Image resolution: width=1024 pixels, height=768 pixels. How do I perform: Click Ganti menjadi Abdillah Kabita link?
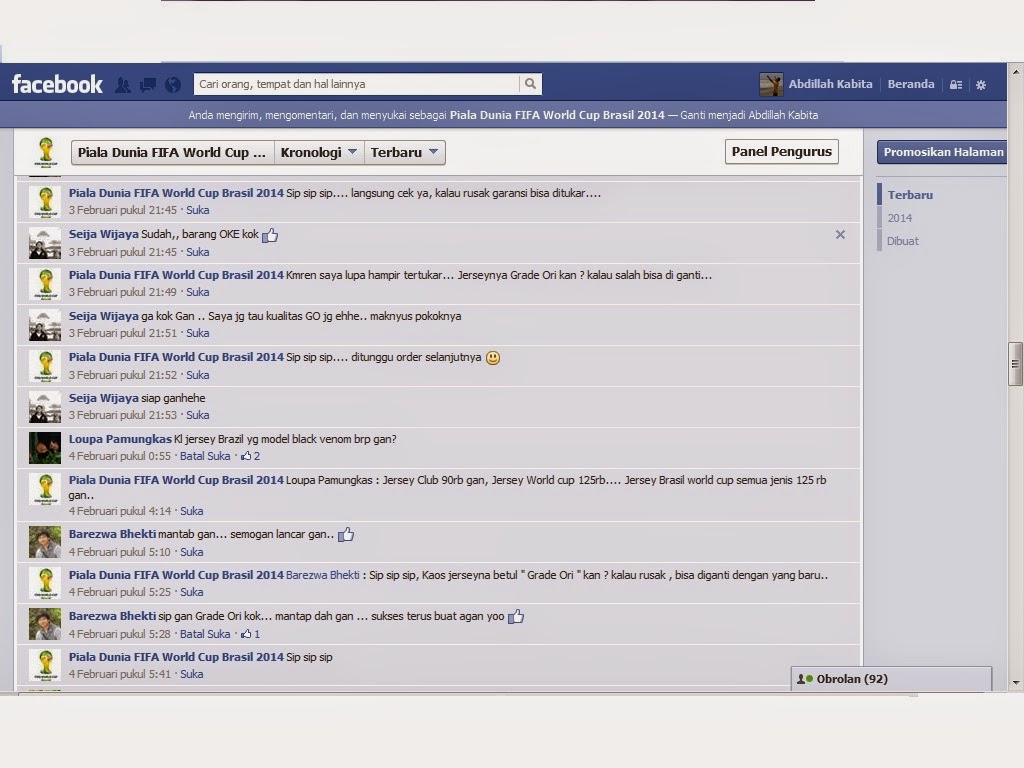click(749, 115)
